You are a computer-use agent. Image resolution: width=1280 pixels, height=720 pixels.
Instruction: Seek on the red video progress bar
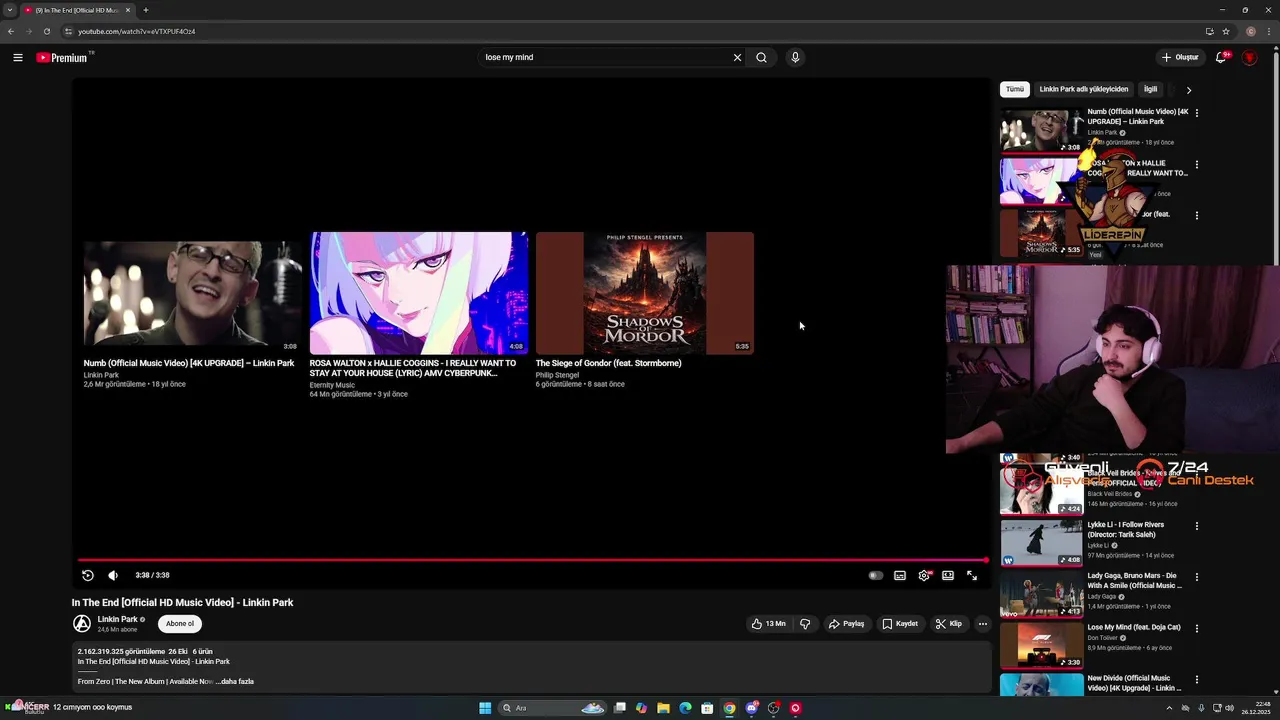tap(532, 560)
